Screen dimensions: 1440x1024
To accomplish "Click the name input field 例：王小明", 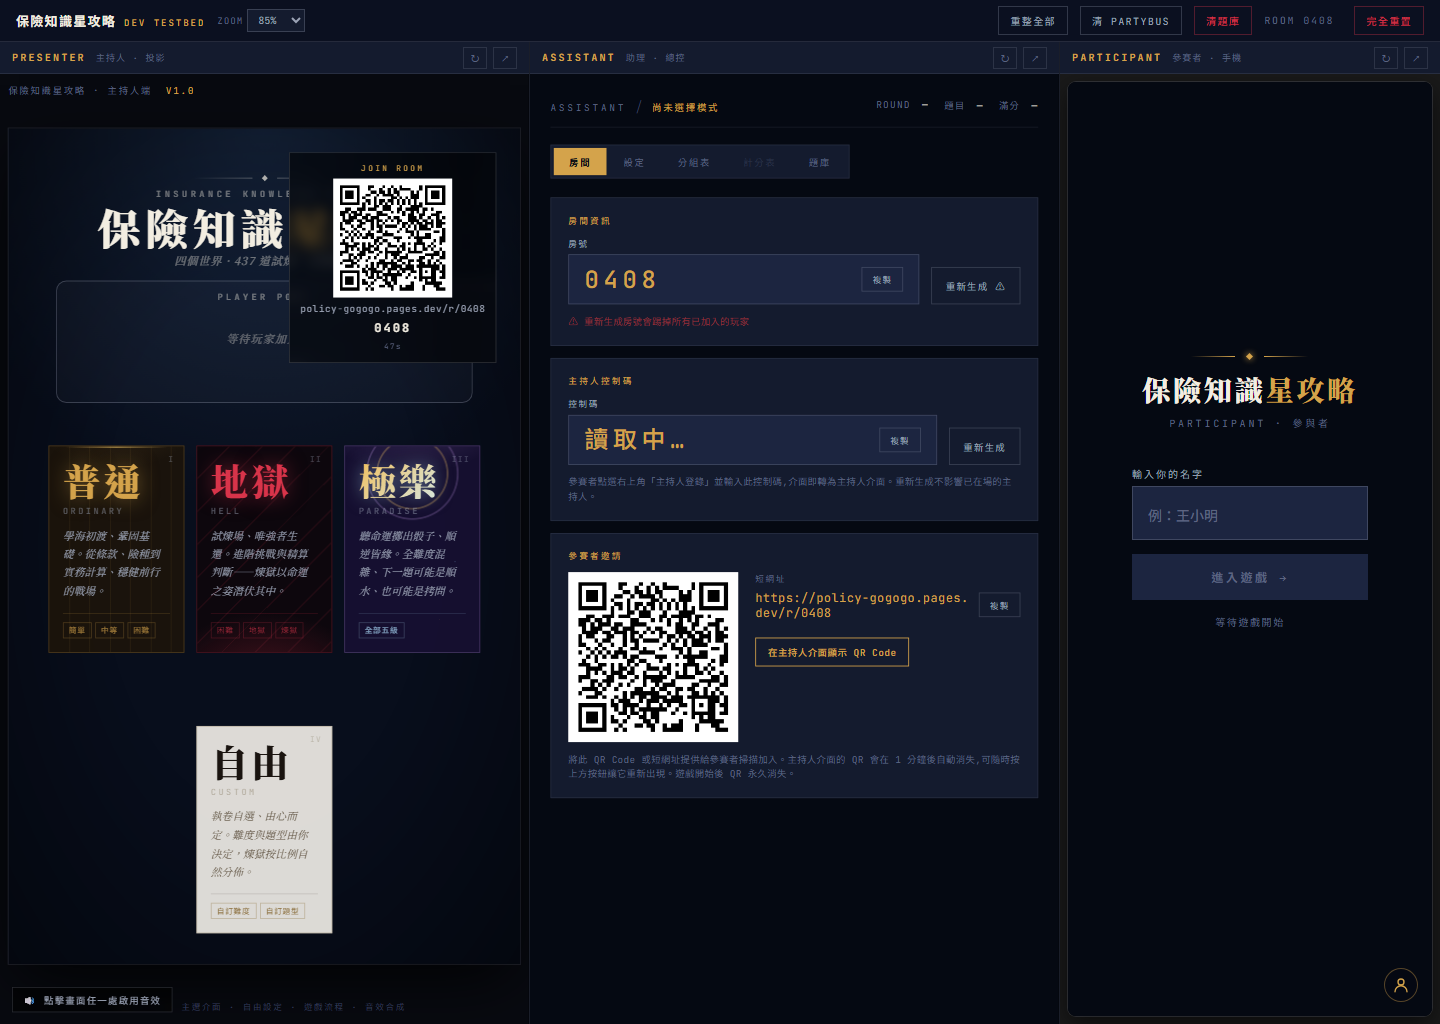I will [x=1250, y=513].
